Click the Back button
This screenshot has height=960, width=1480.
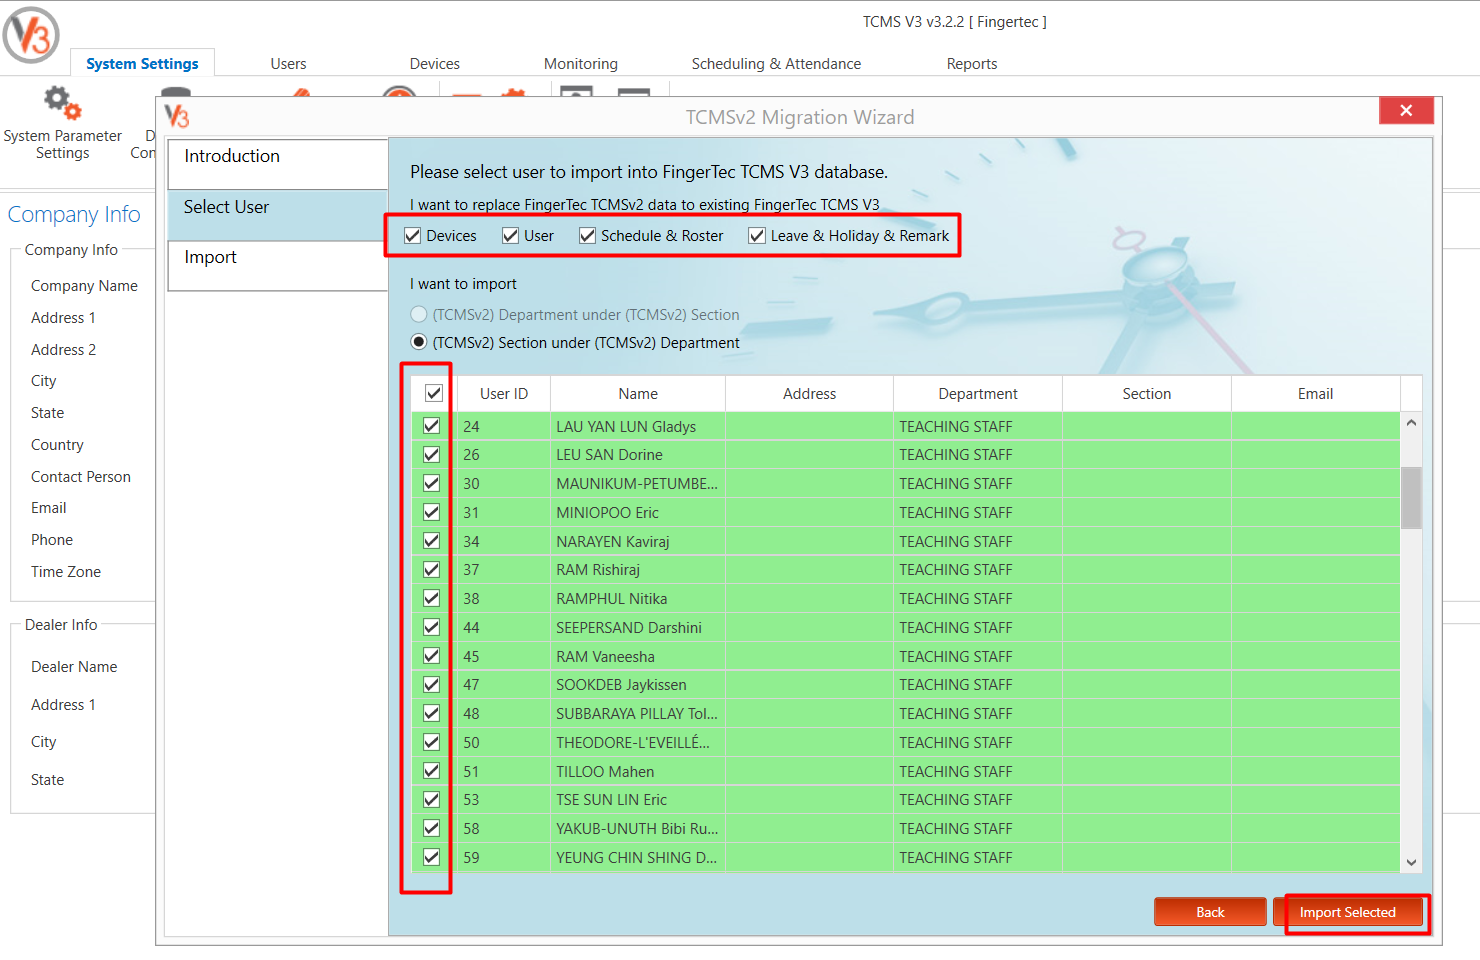[x=1210, y=912]
